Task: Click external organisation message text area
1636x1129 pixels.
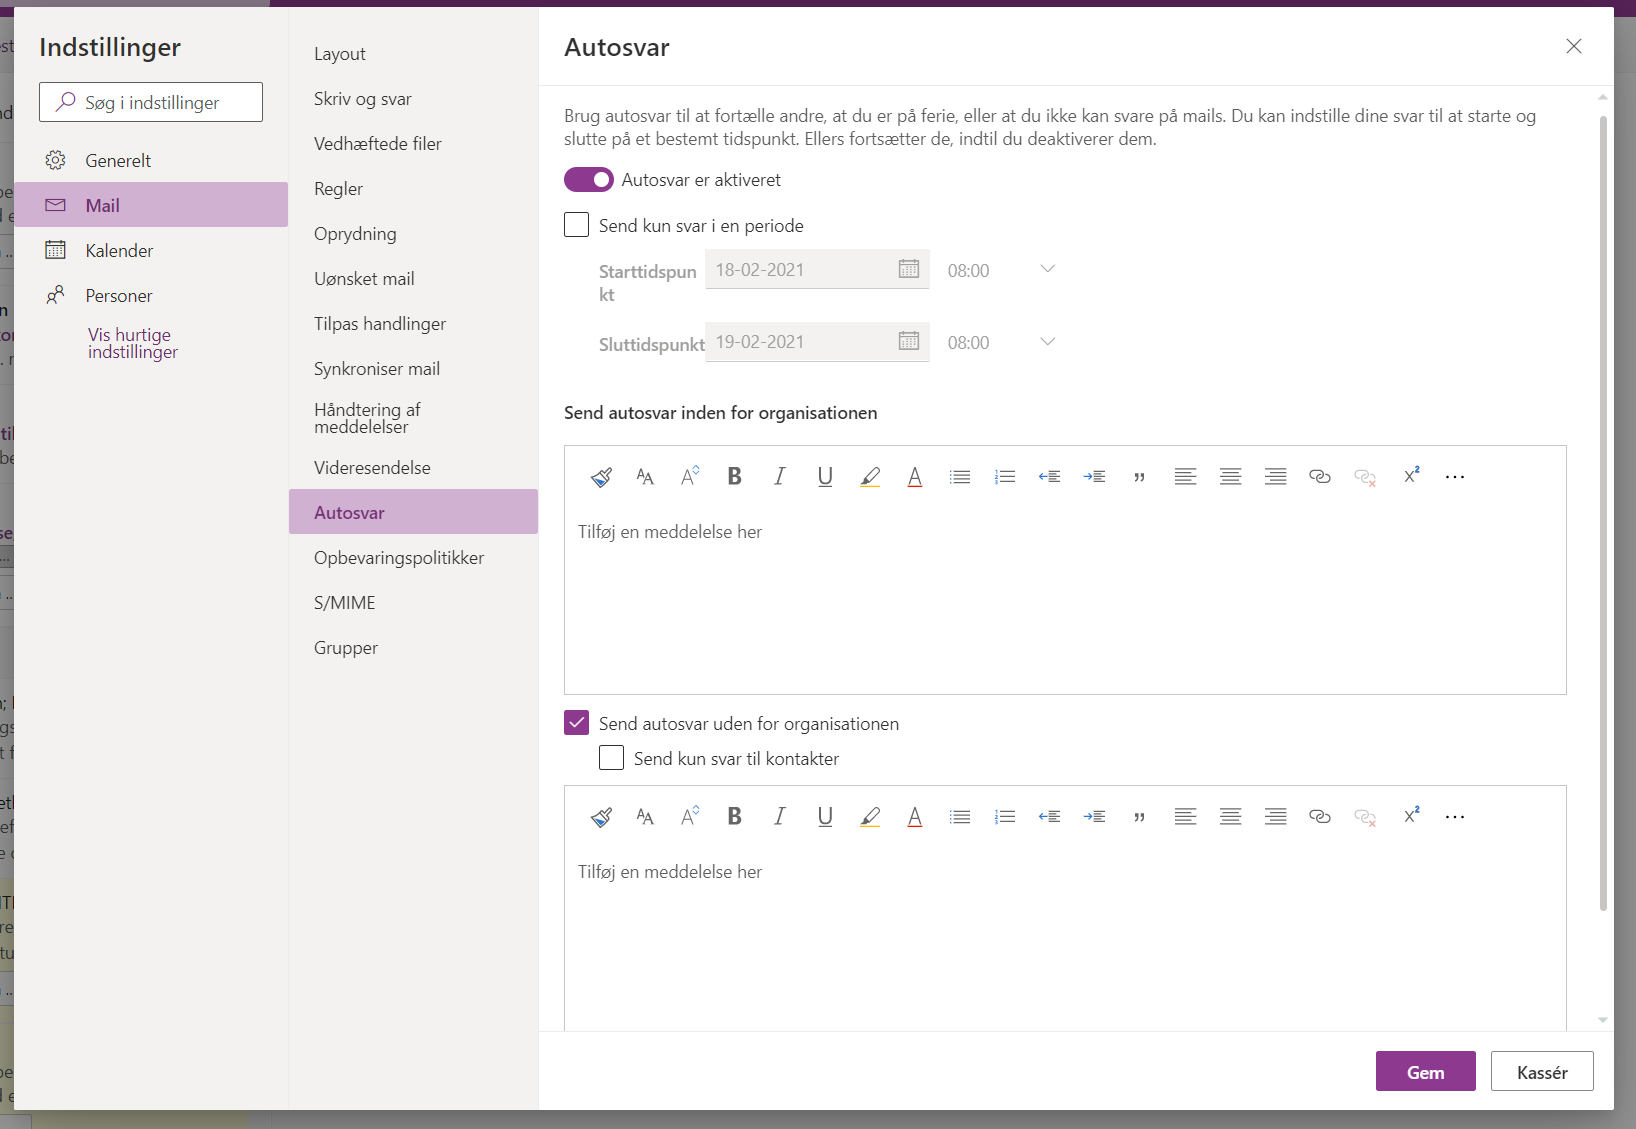Action: pos(1065,938)
